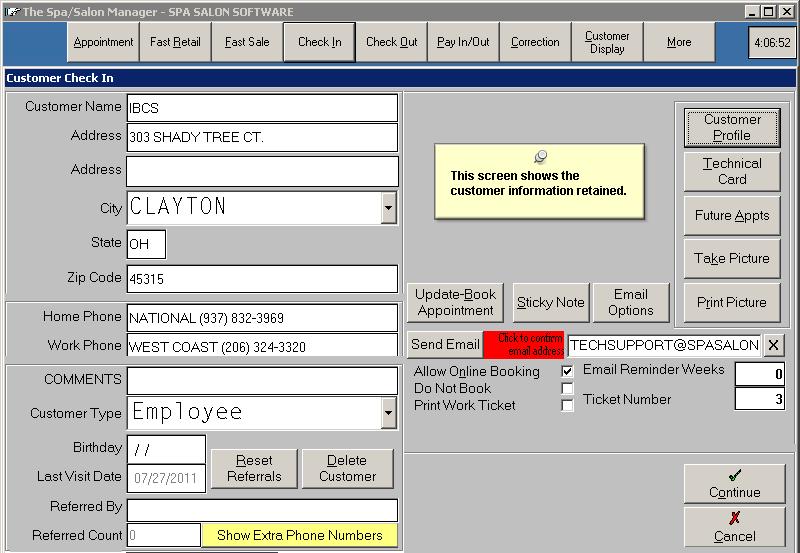Open the Appointment toolbar tab

point(103,43)
